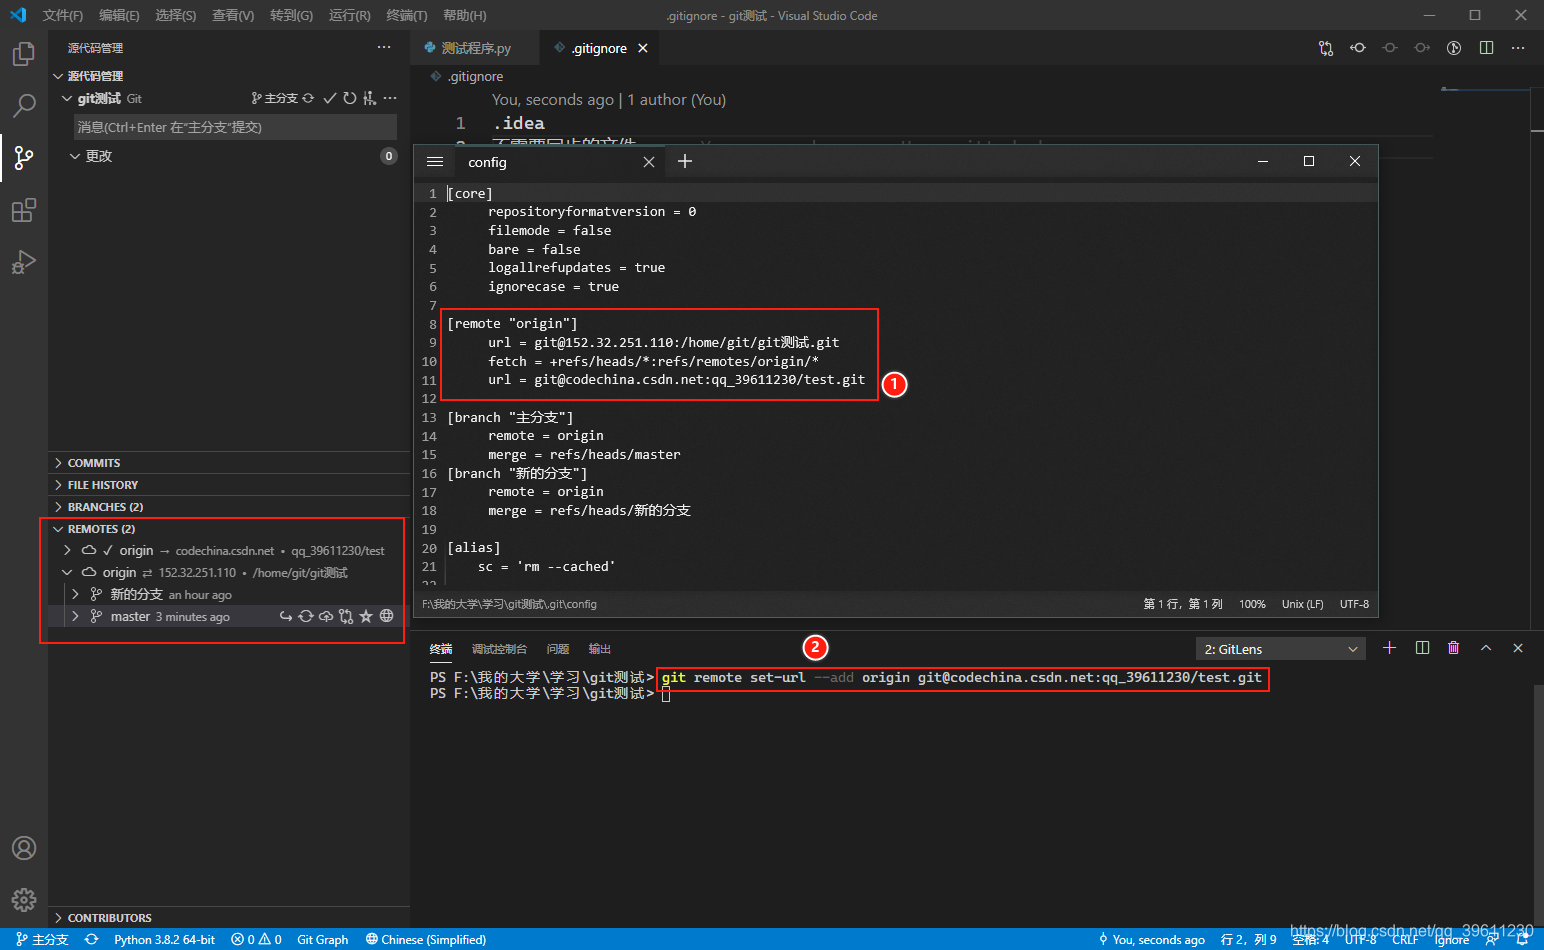Click the star icon on the master branch row

[366, 616]
